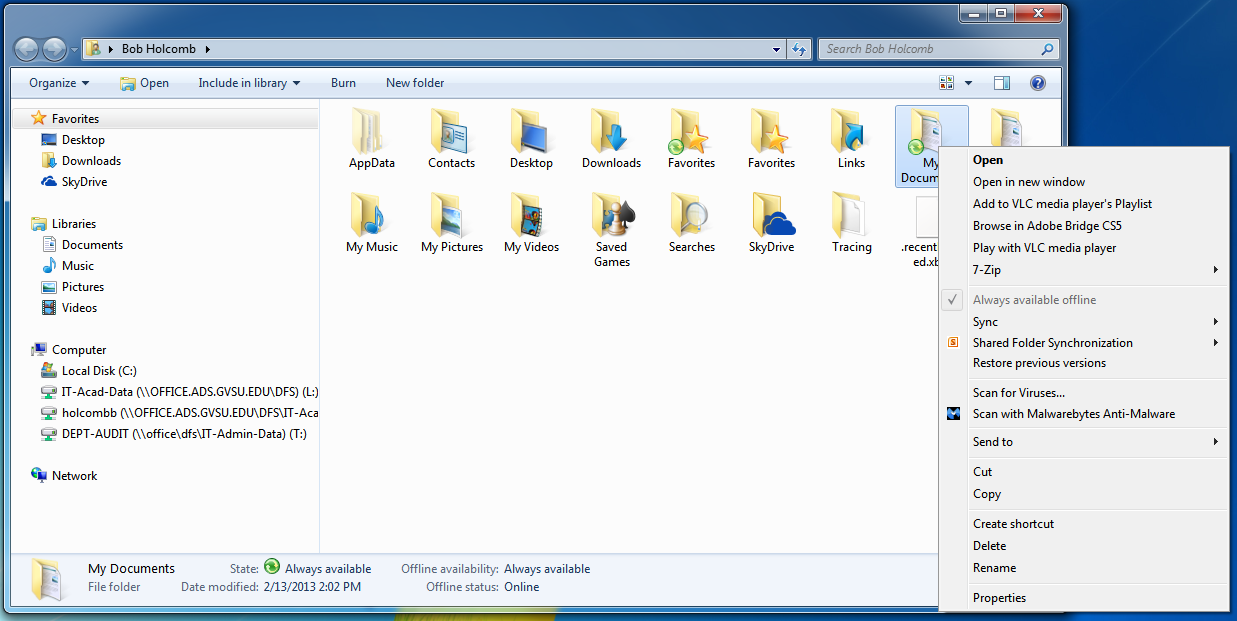The width and height of the screenshot is (1237, 621).
Task: Toggle Always available offline option
Action: click(x=1034, y=300)
